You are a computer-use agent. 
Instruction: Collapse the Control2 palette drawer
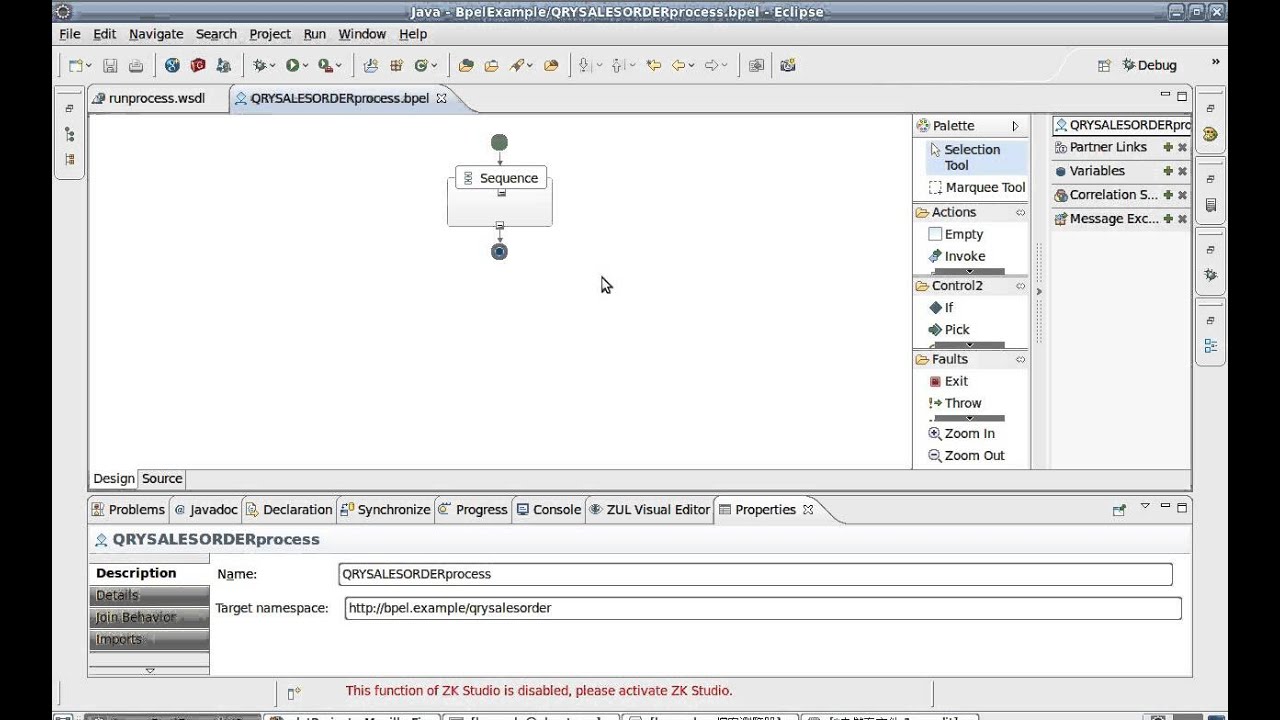pos(1020,286)
